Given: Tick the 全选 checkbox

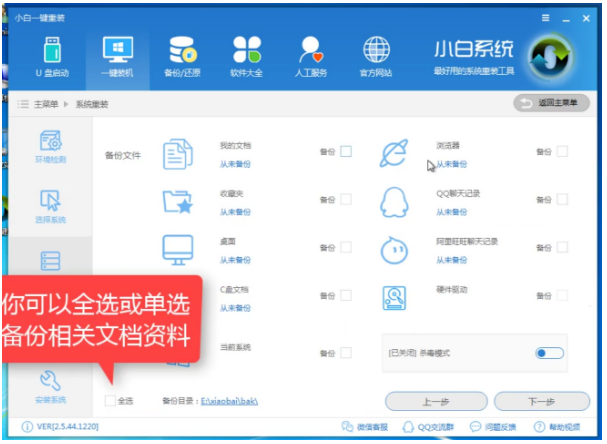Looking at the screenshot, I should 110,401.
